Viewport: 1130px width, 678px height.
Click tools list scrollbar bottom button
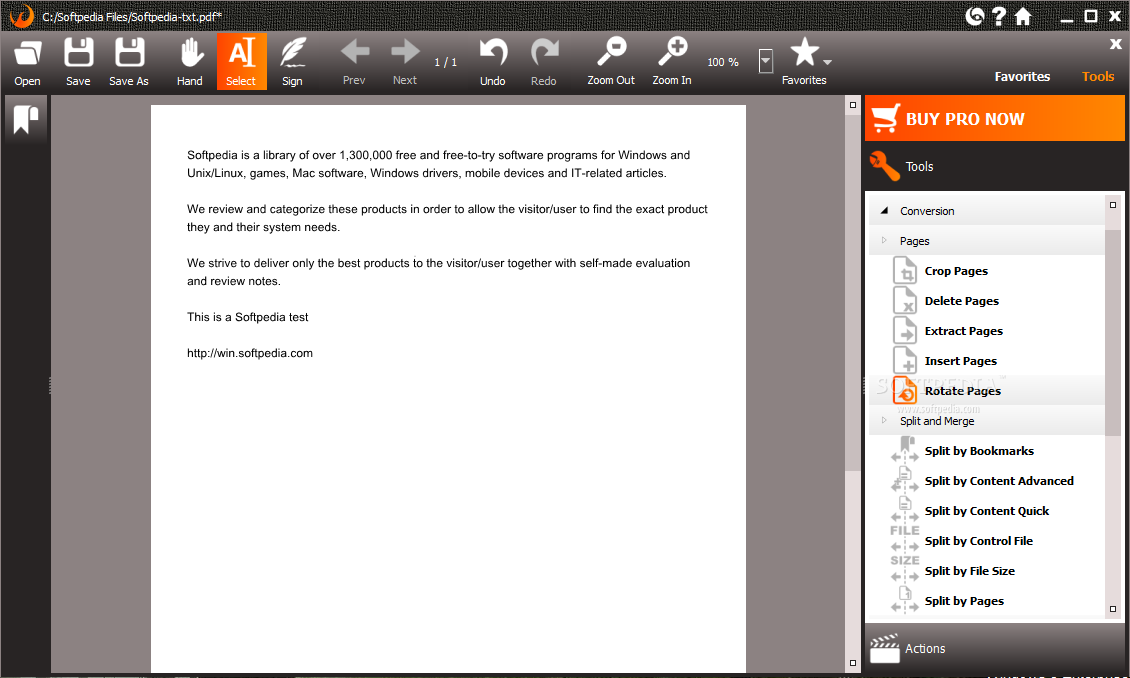coord(1113,609)
